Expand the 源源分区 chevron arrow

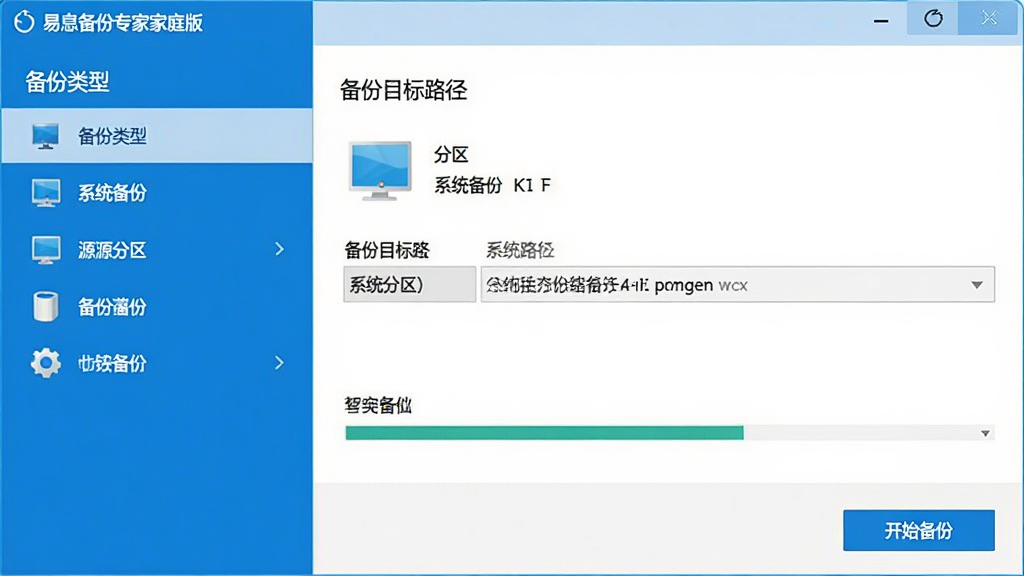pos(280,249)
